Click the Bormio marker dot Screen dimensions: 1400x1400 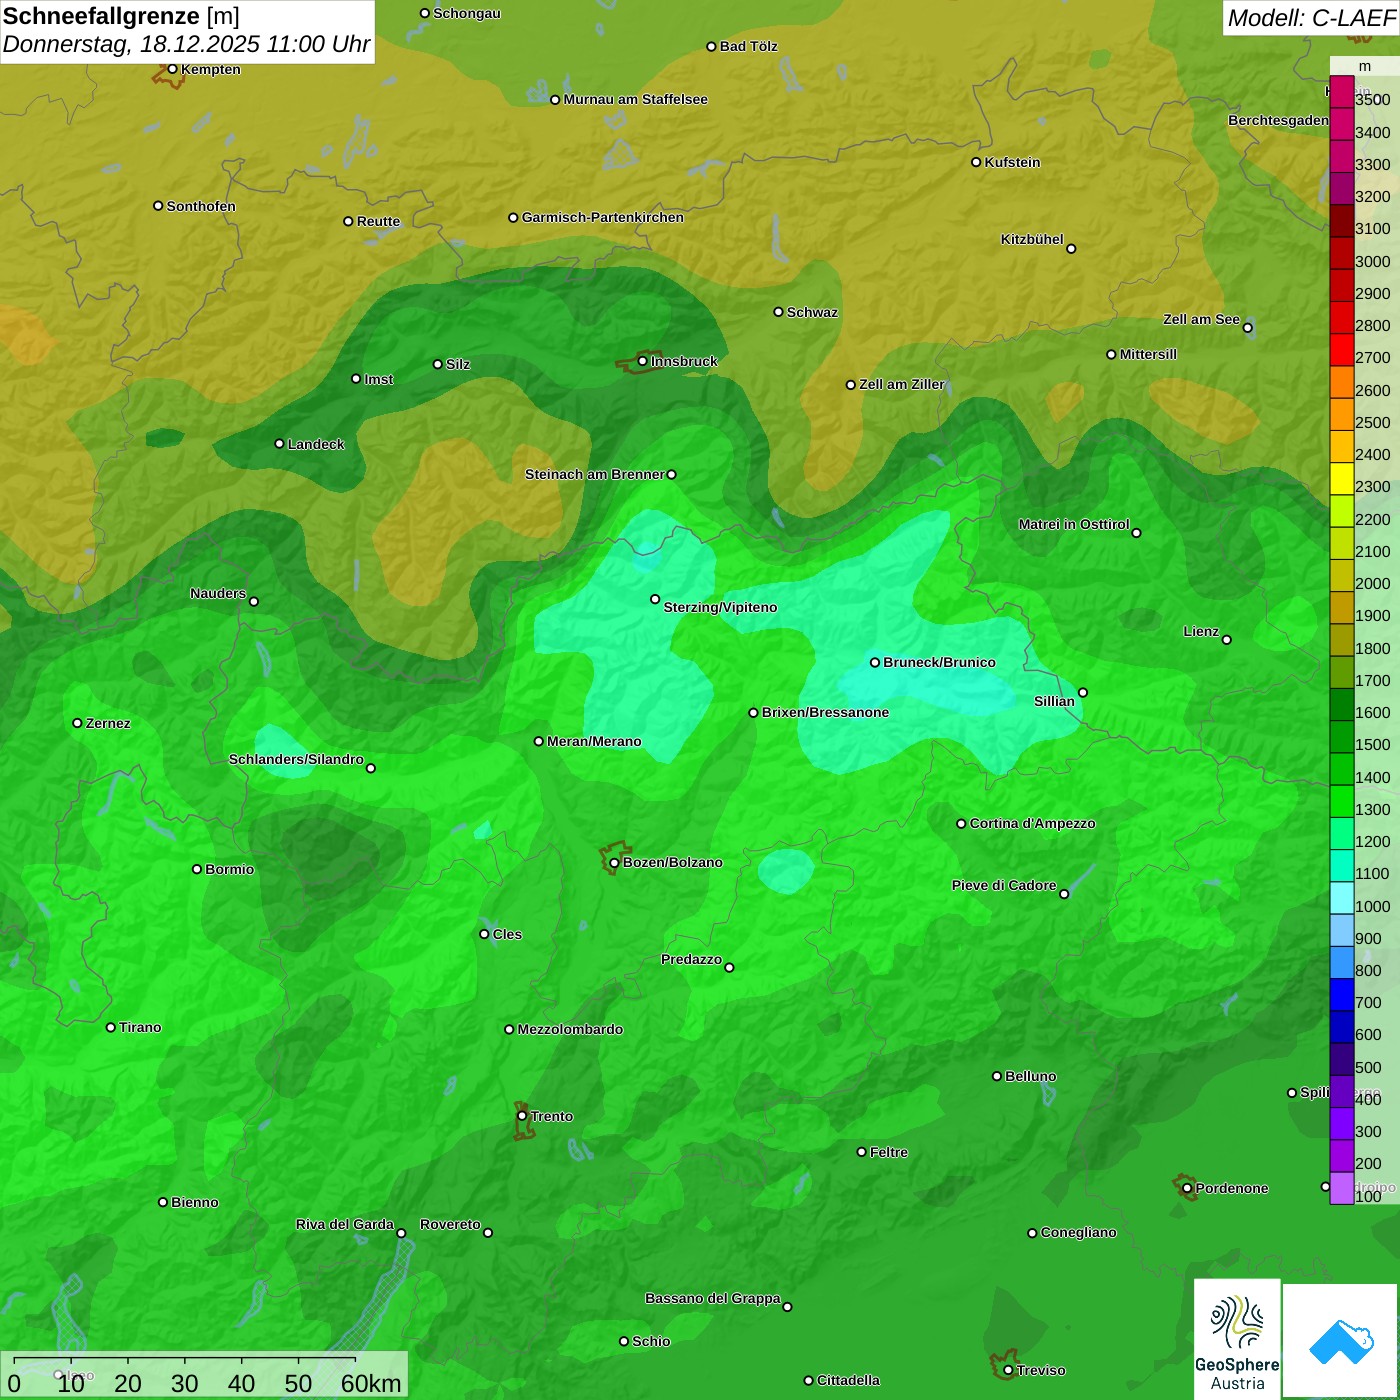pos(197,869)
